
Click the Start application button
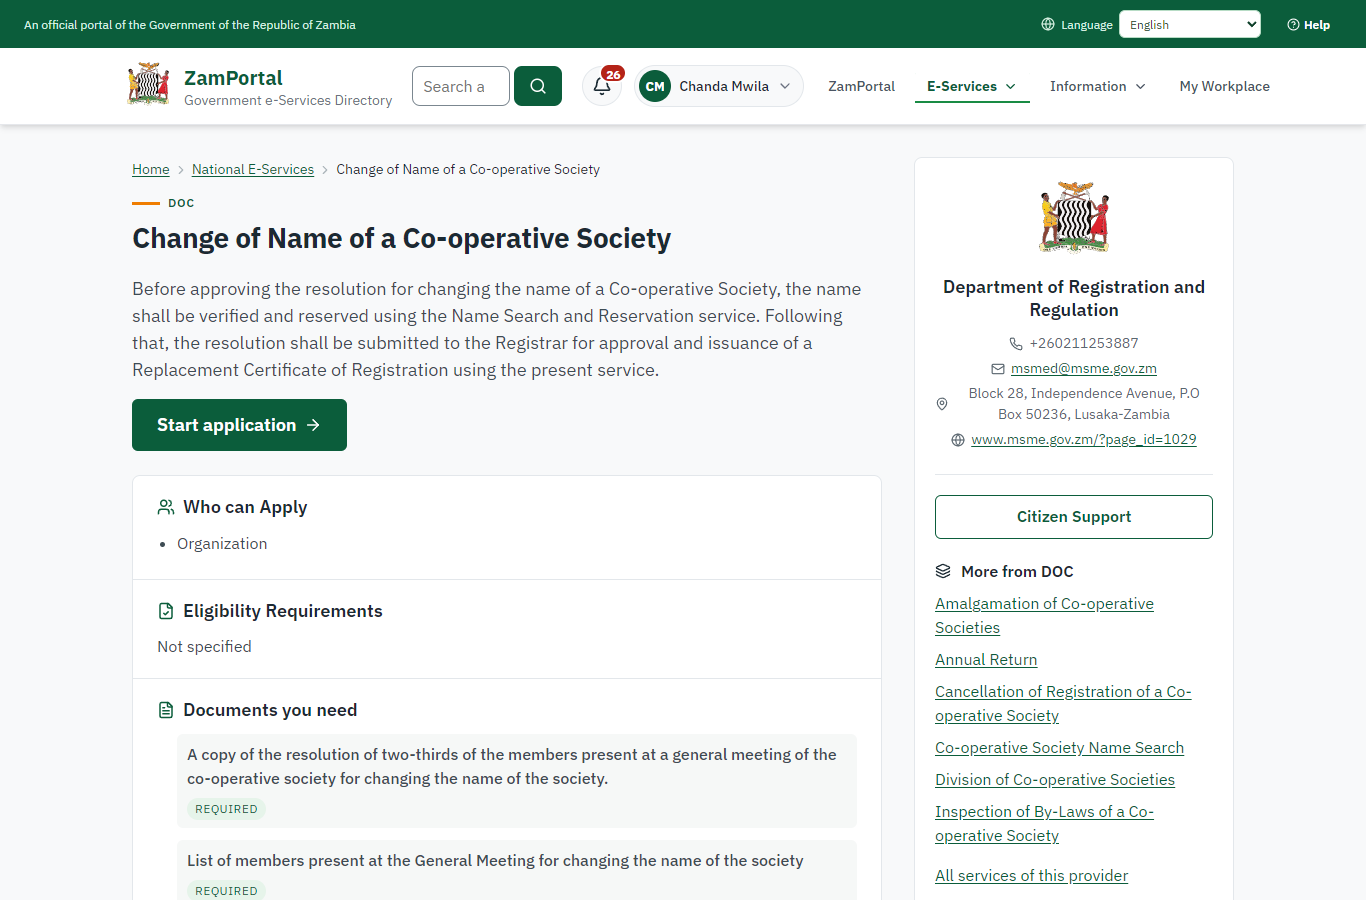240,425
